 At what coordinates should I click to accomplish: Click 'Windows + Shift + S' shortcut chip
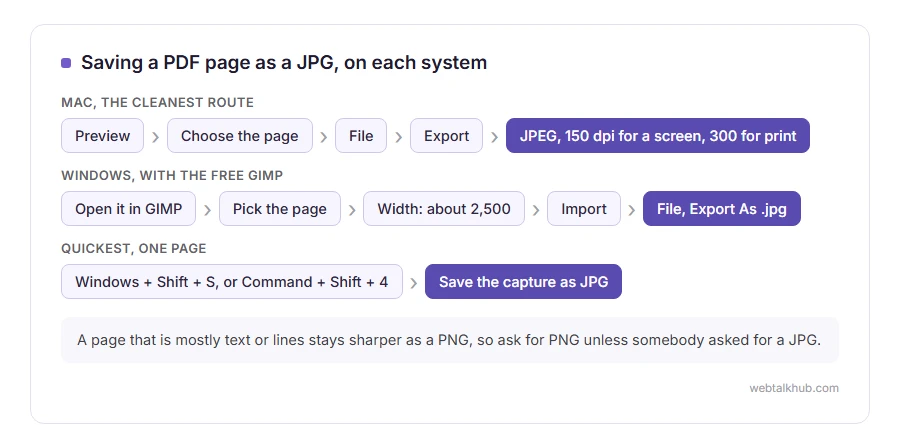[x=232, y=281]
